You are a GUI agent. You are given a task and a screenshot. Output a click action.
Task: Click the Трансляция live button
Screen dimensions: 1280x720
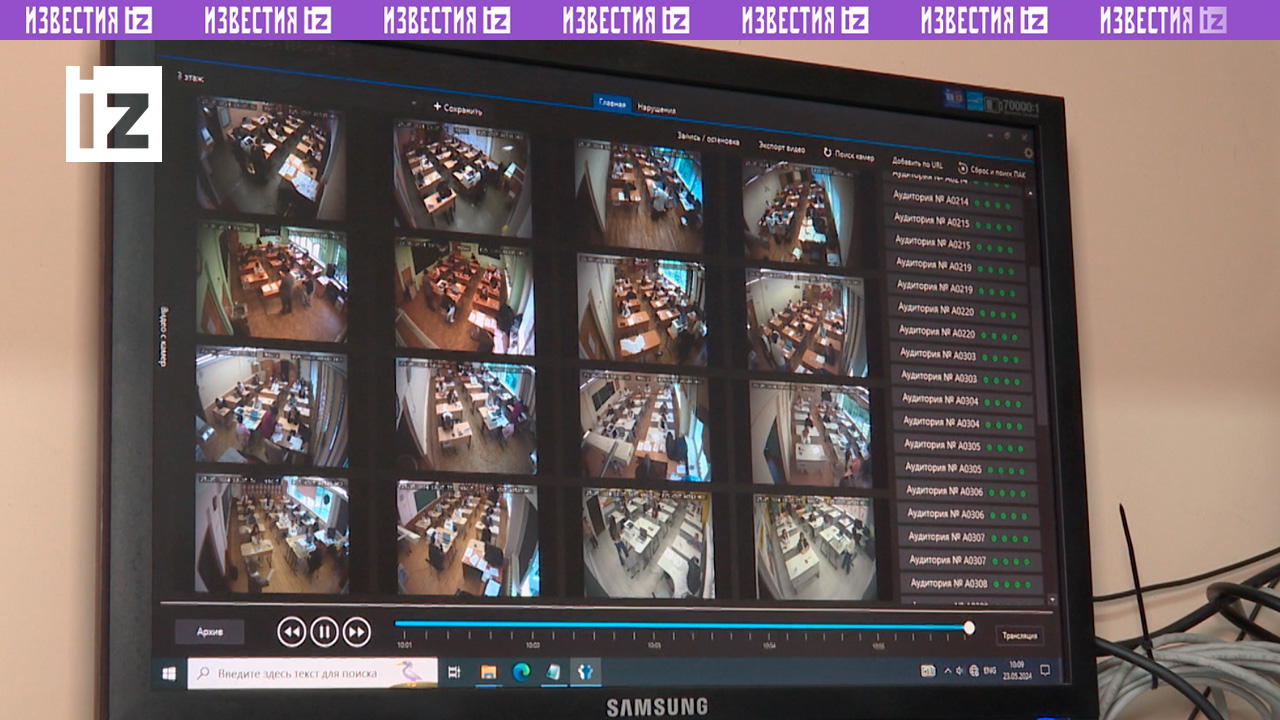tap(1020, 635)
